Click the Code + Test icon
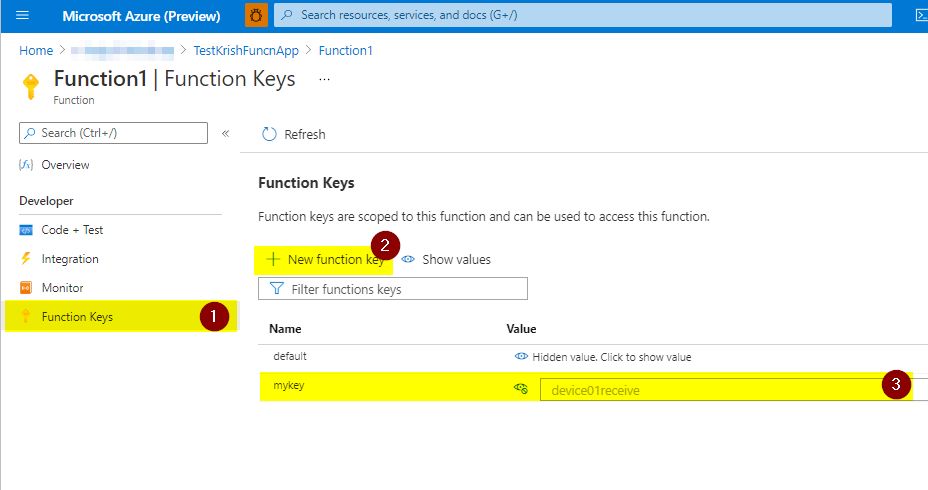The width and height of the screenshot is (928, 490). pos(26,230)
